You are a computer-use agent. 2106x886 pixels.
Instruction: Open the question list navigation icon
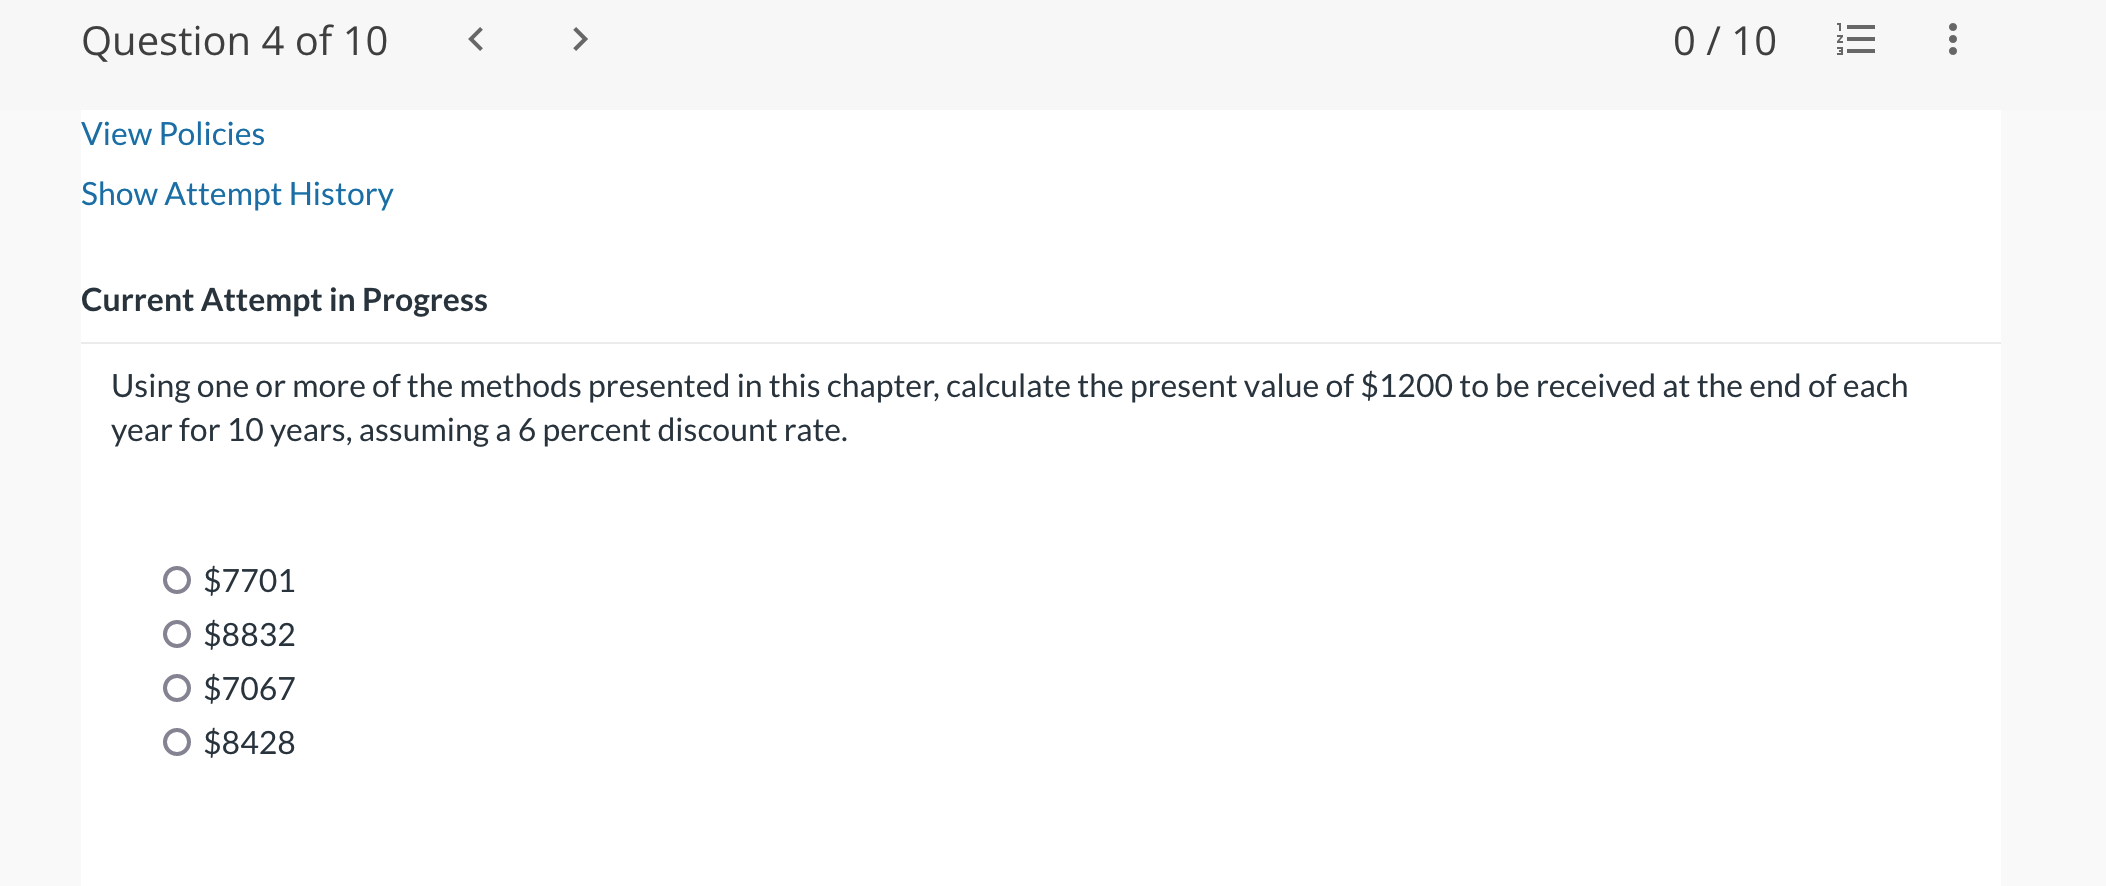1857,40
